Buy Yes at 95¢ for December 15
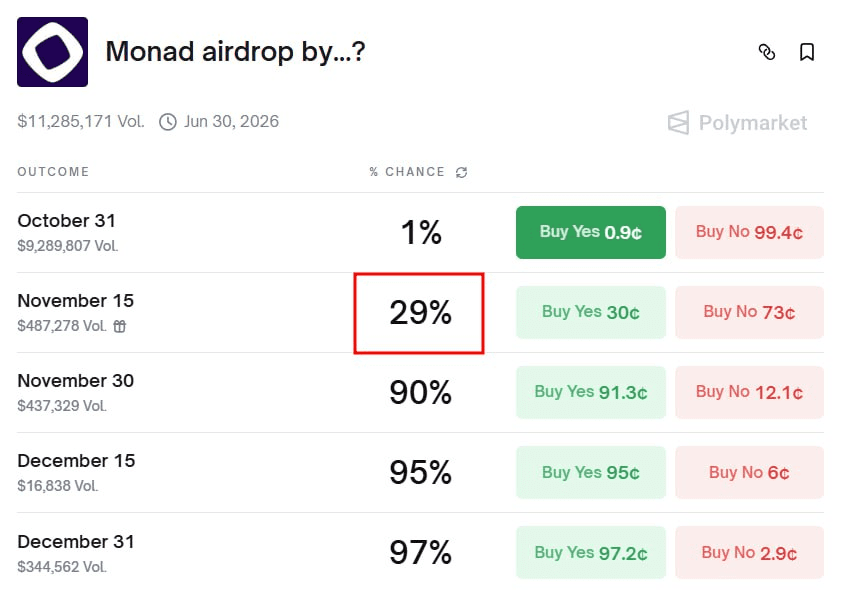 (x=590, y=472)
